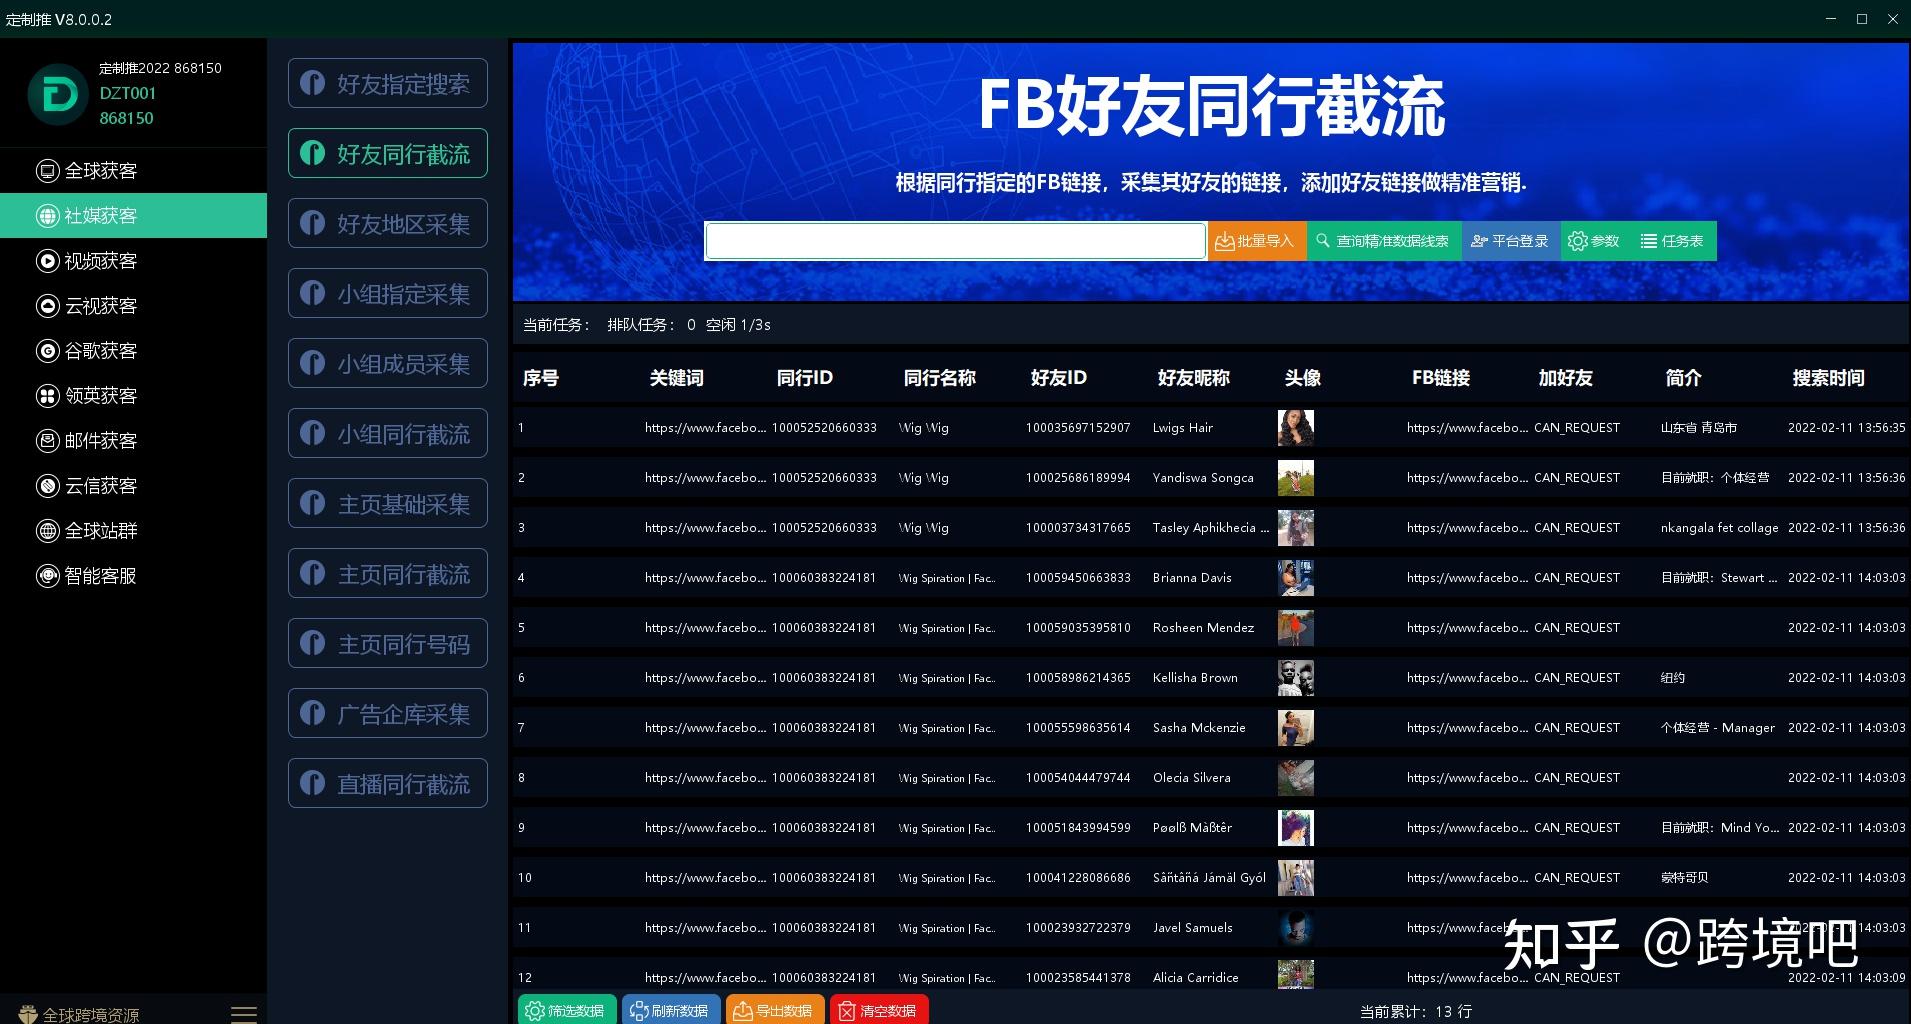Select friend ID 100041228086686 cell
The image size is (1911, 1024).
click(x=1078, y=878)
